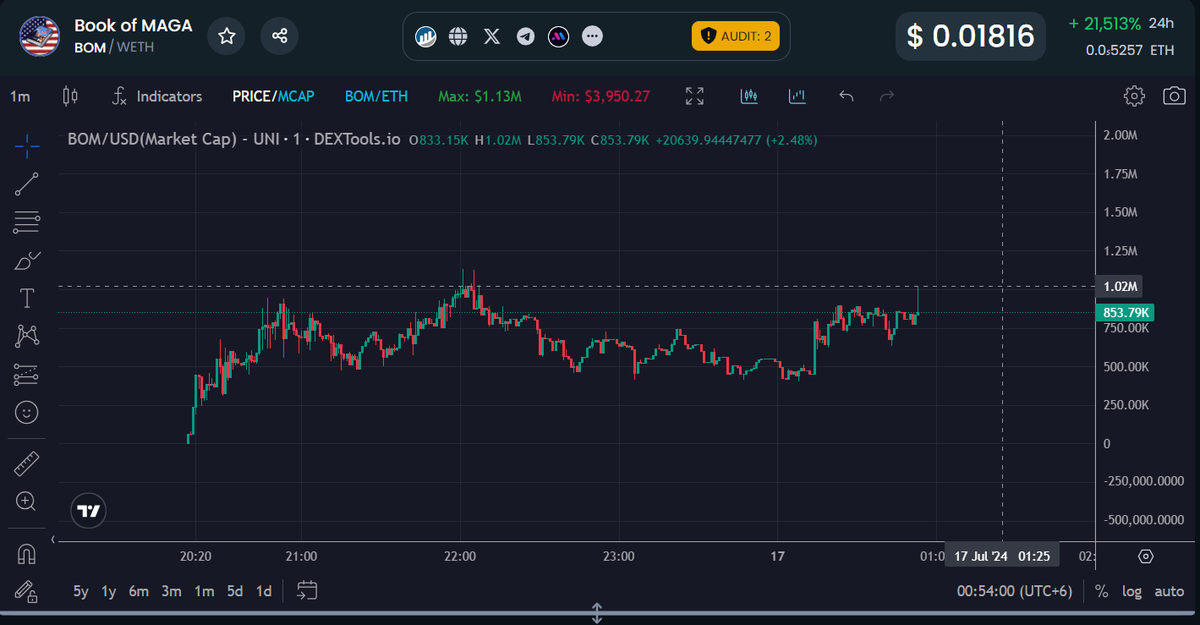1200x625 pixels.
Task: Switch to PRICE view toggle
Action: (252, 97)
